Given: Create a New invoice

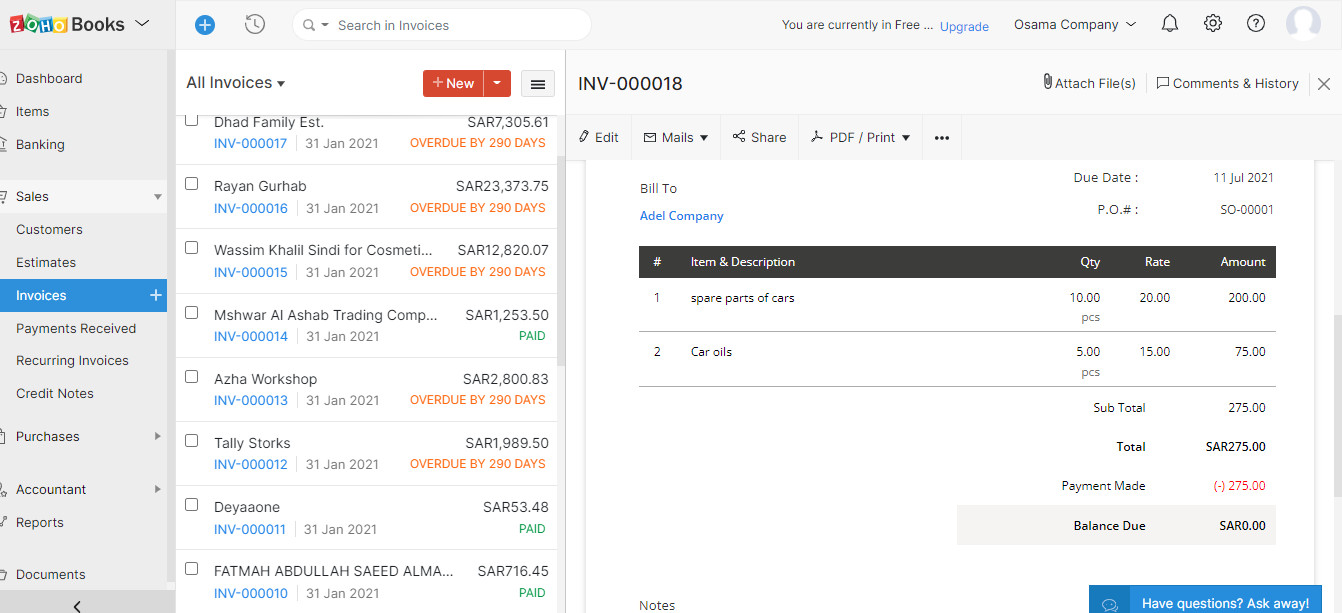Looking at the screenshot, I should (453, 84).
